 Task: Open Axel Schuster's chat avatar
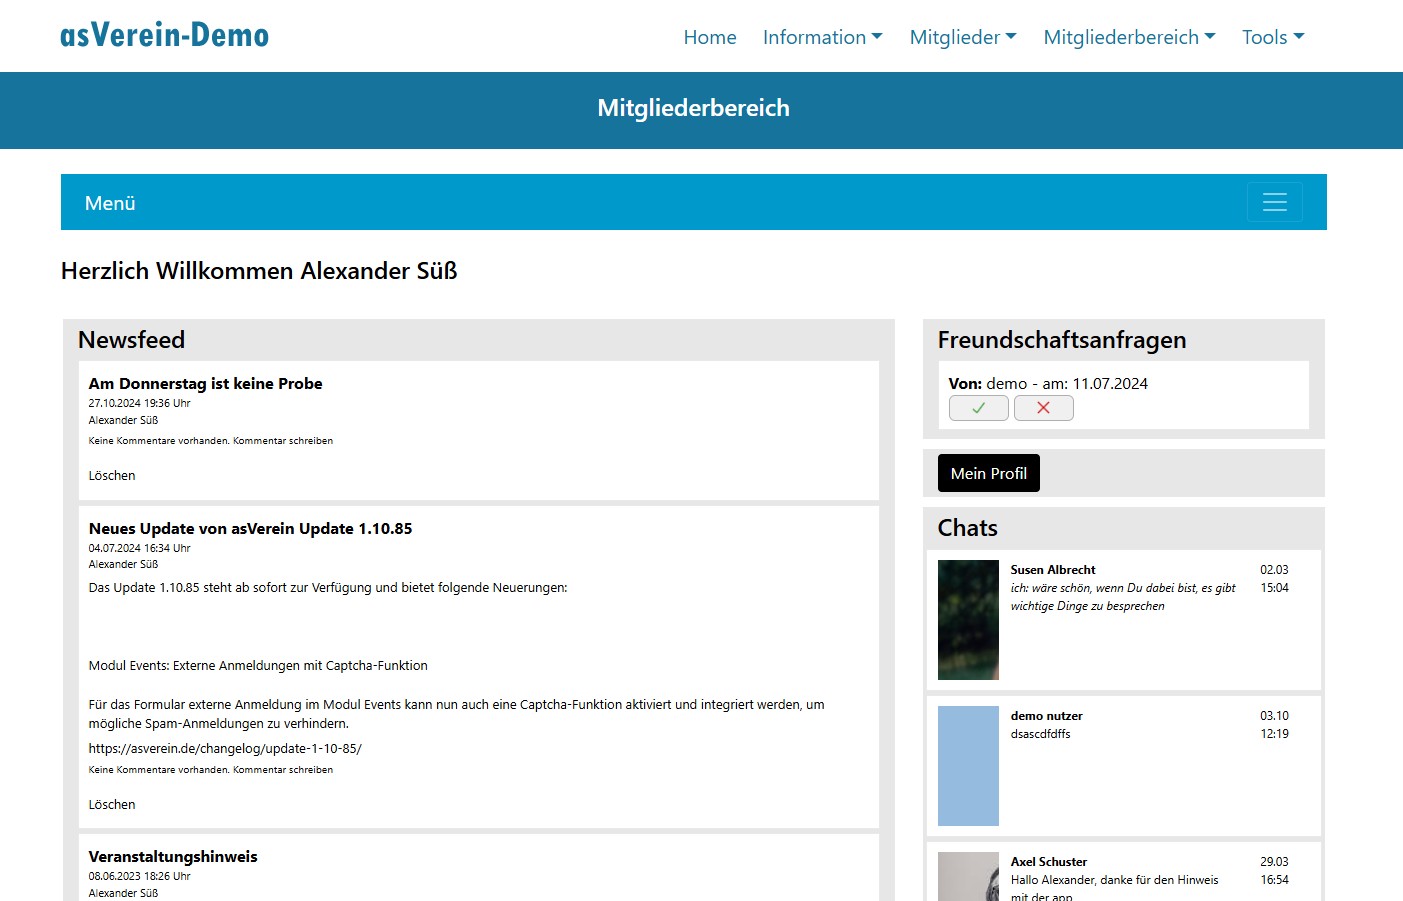point(968,877)
